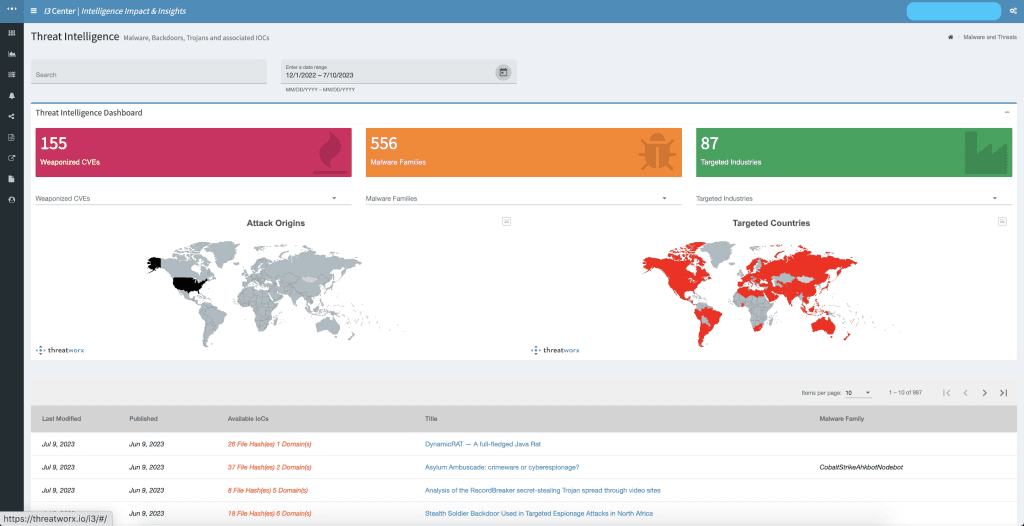Image resolution: width=1024 pixels, height=526 pixels.
Task: Open Targeted Countries chart export menu
Action: tap(1002, 222)
